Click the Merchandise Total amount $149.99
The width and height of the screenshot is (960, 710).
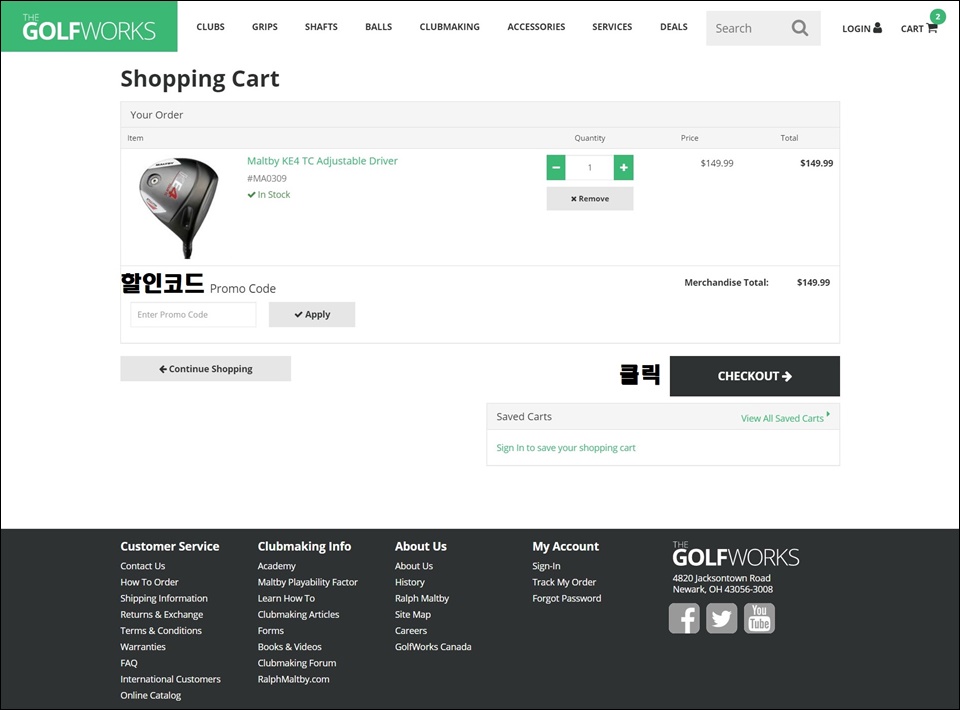pos(813,282)
